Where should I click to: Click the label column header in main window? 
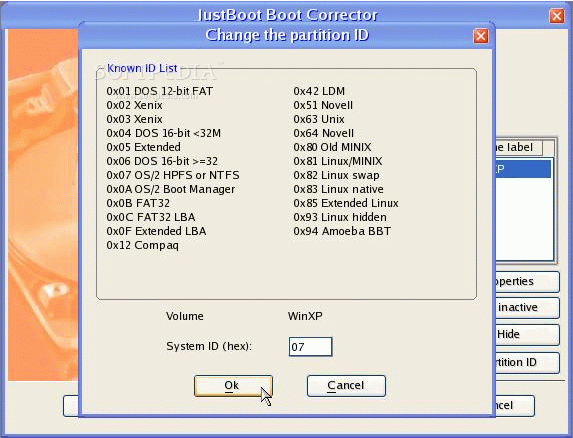[519, 148]
